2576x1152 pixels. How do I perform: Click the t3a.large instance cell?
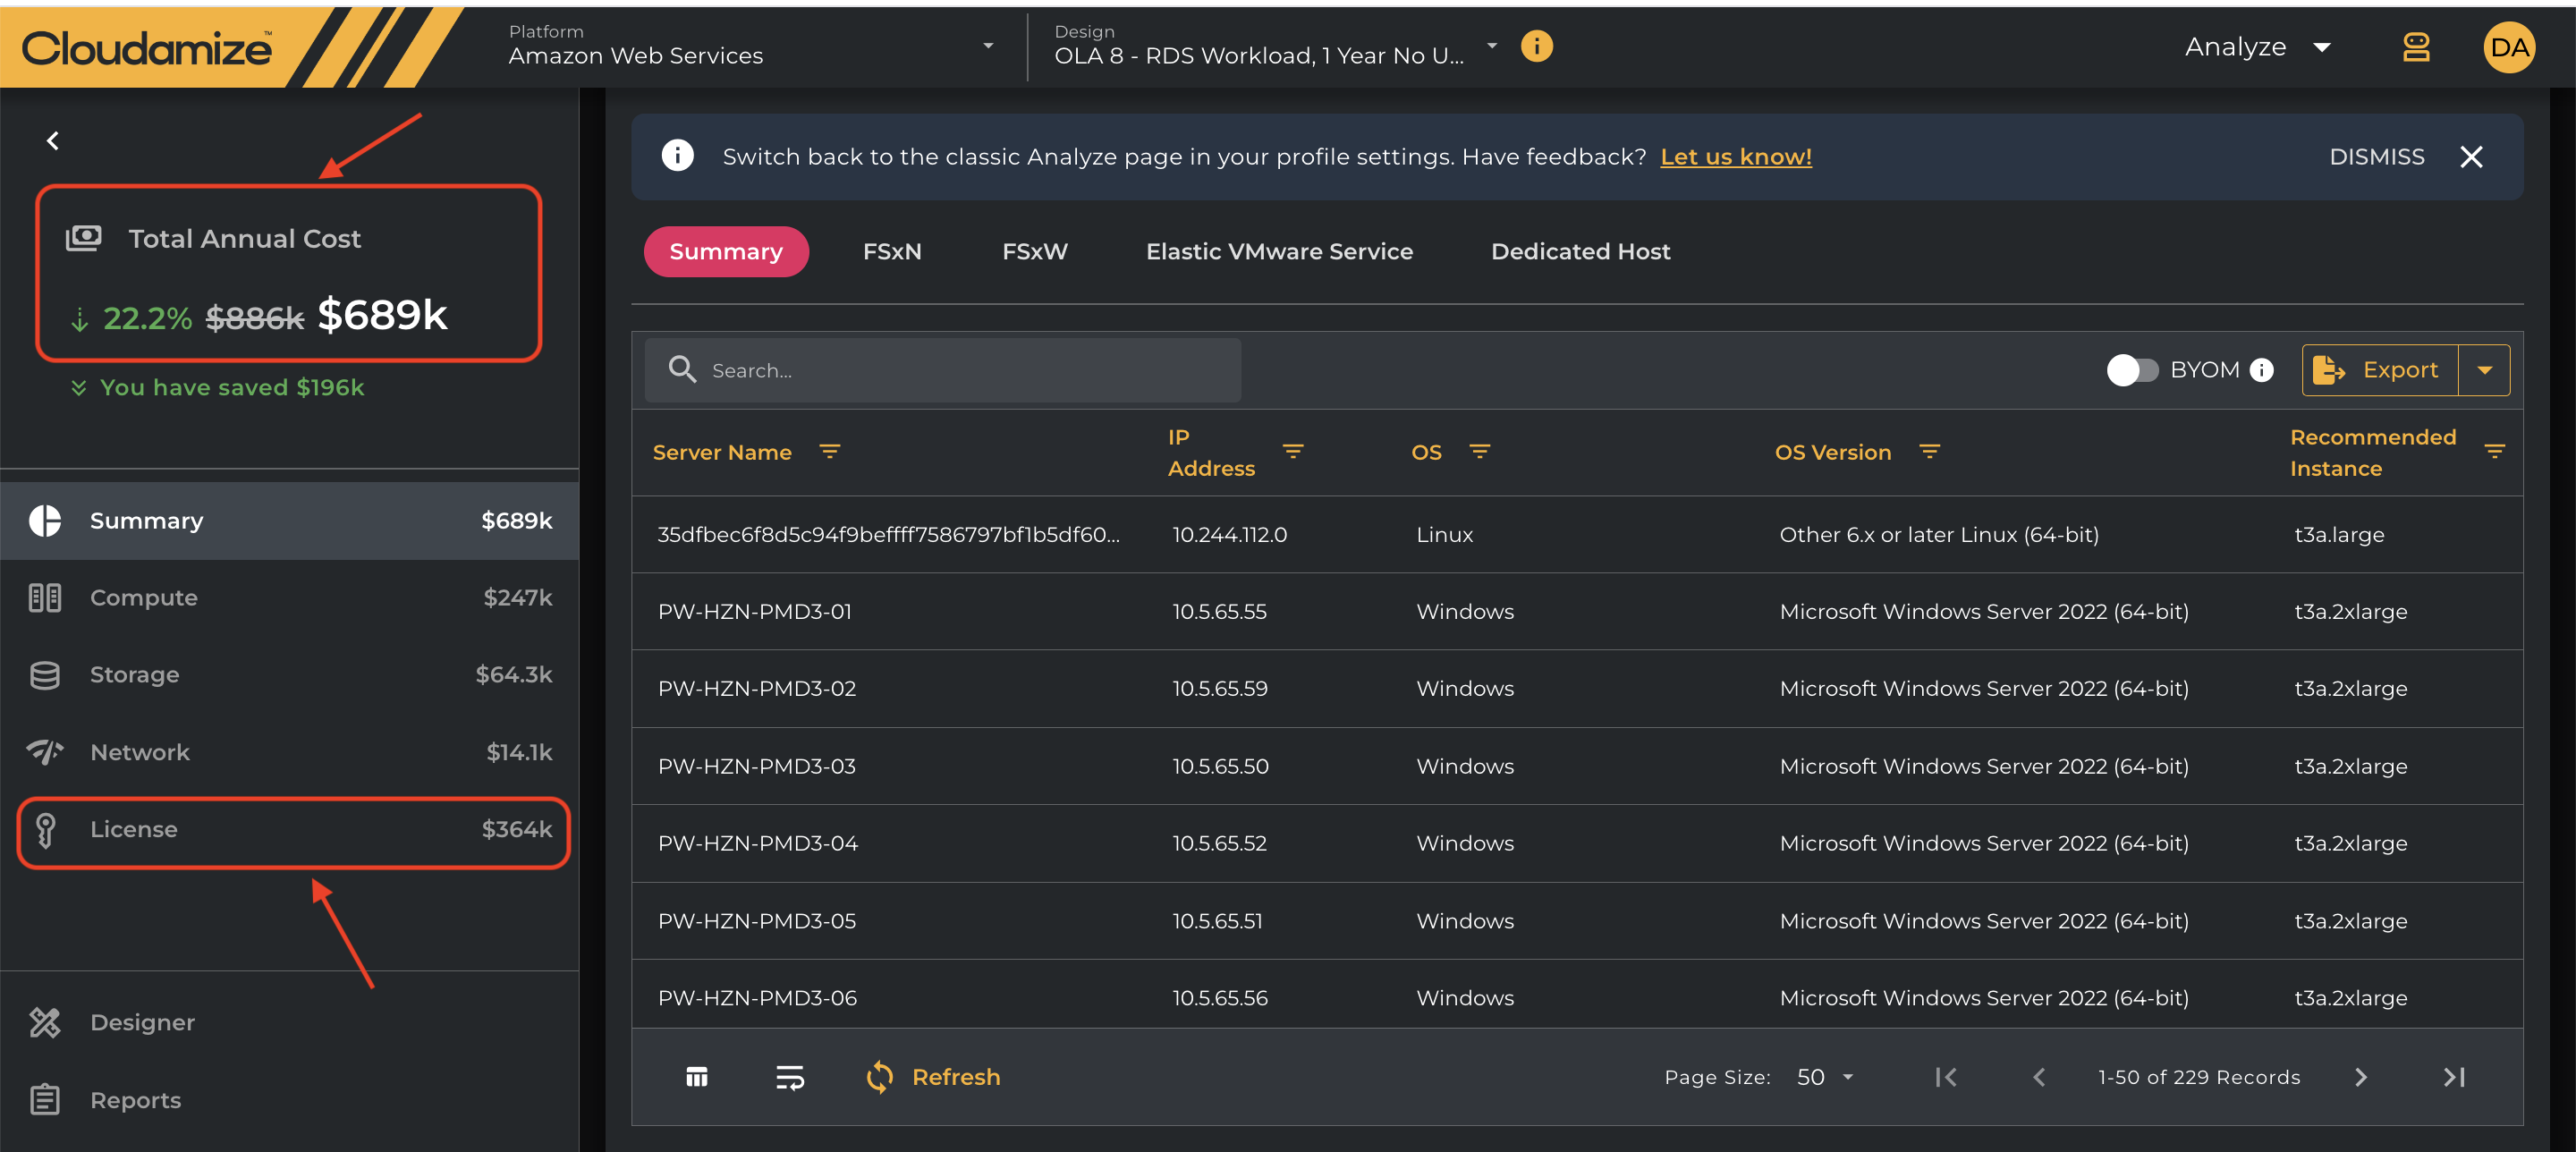(2339, 534)
